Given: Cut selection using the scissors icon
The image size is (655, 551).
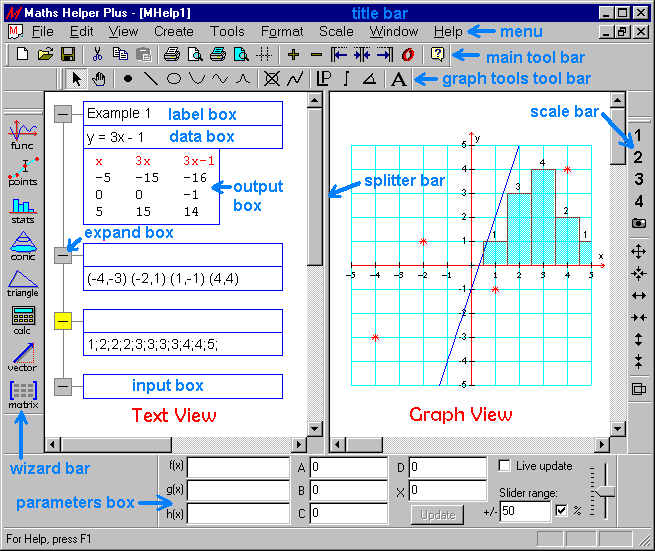Looking at the screenshot, I should click(97, 54).
